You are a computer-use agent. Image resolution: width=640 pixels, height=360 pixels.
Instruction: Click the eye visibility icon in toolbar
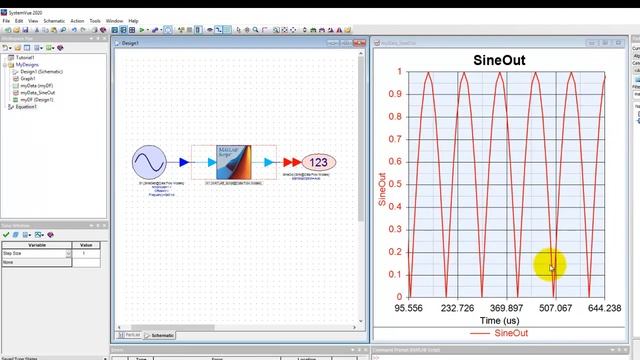tap(210, 30)
